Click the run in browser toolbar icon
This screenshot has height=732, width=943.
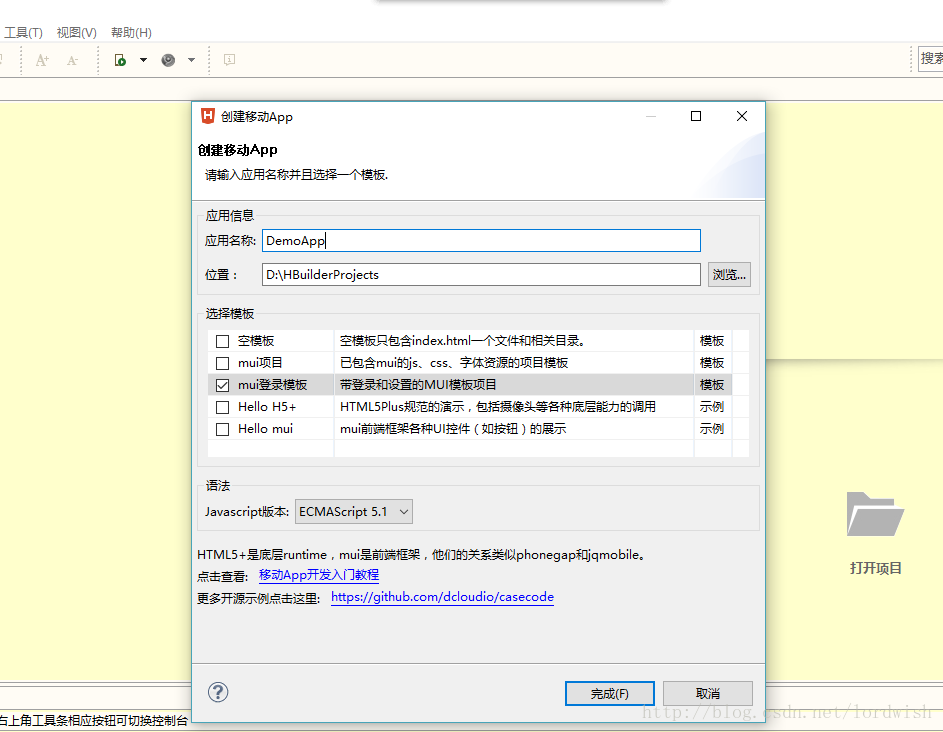point(120,60)
